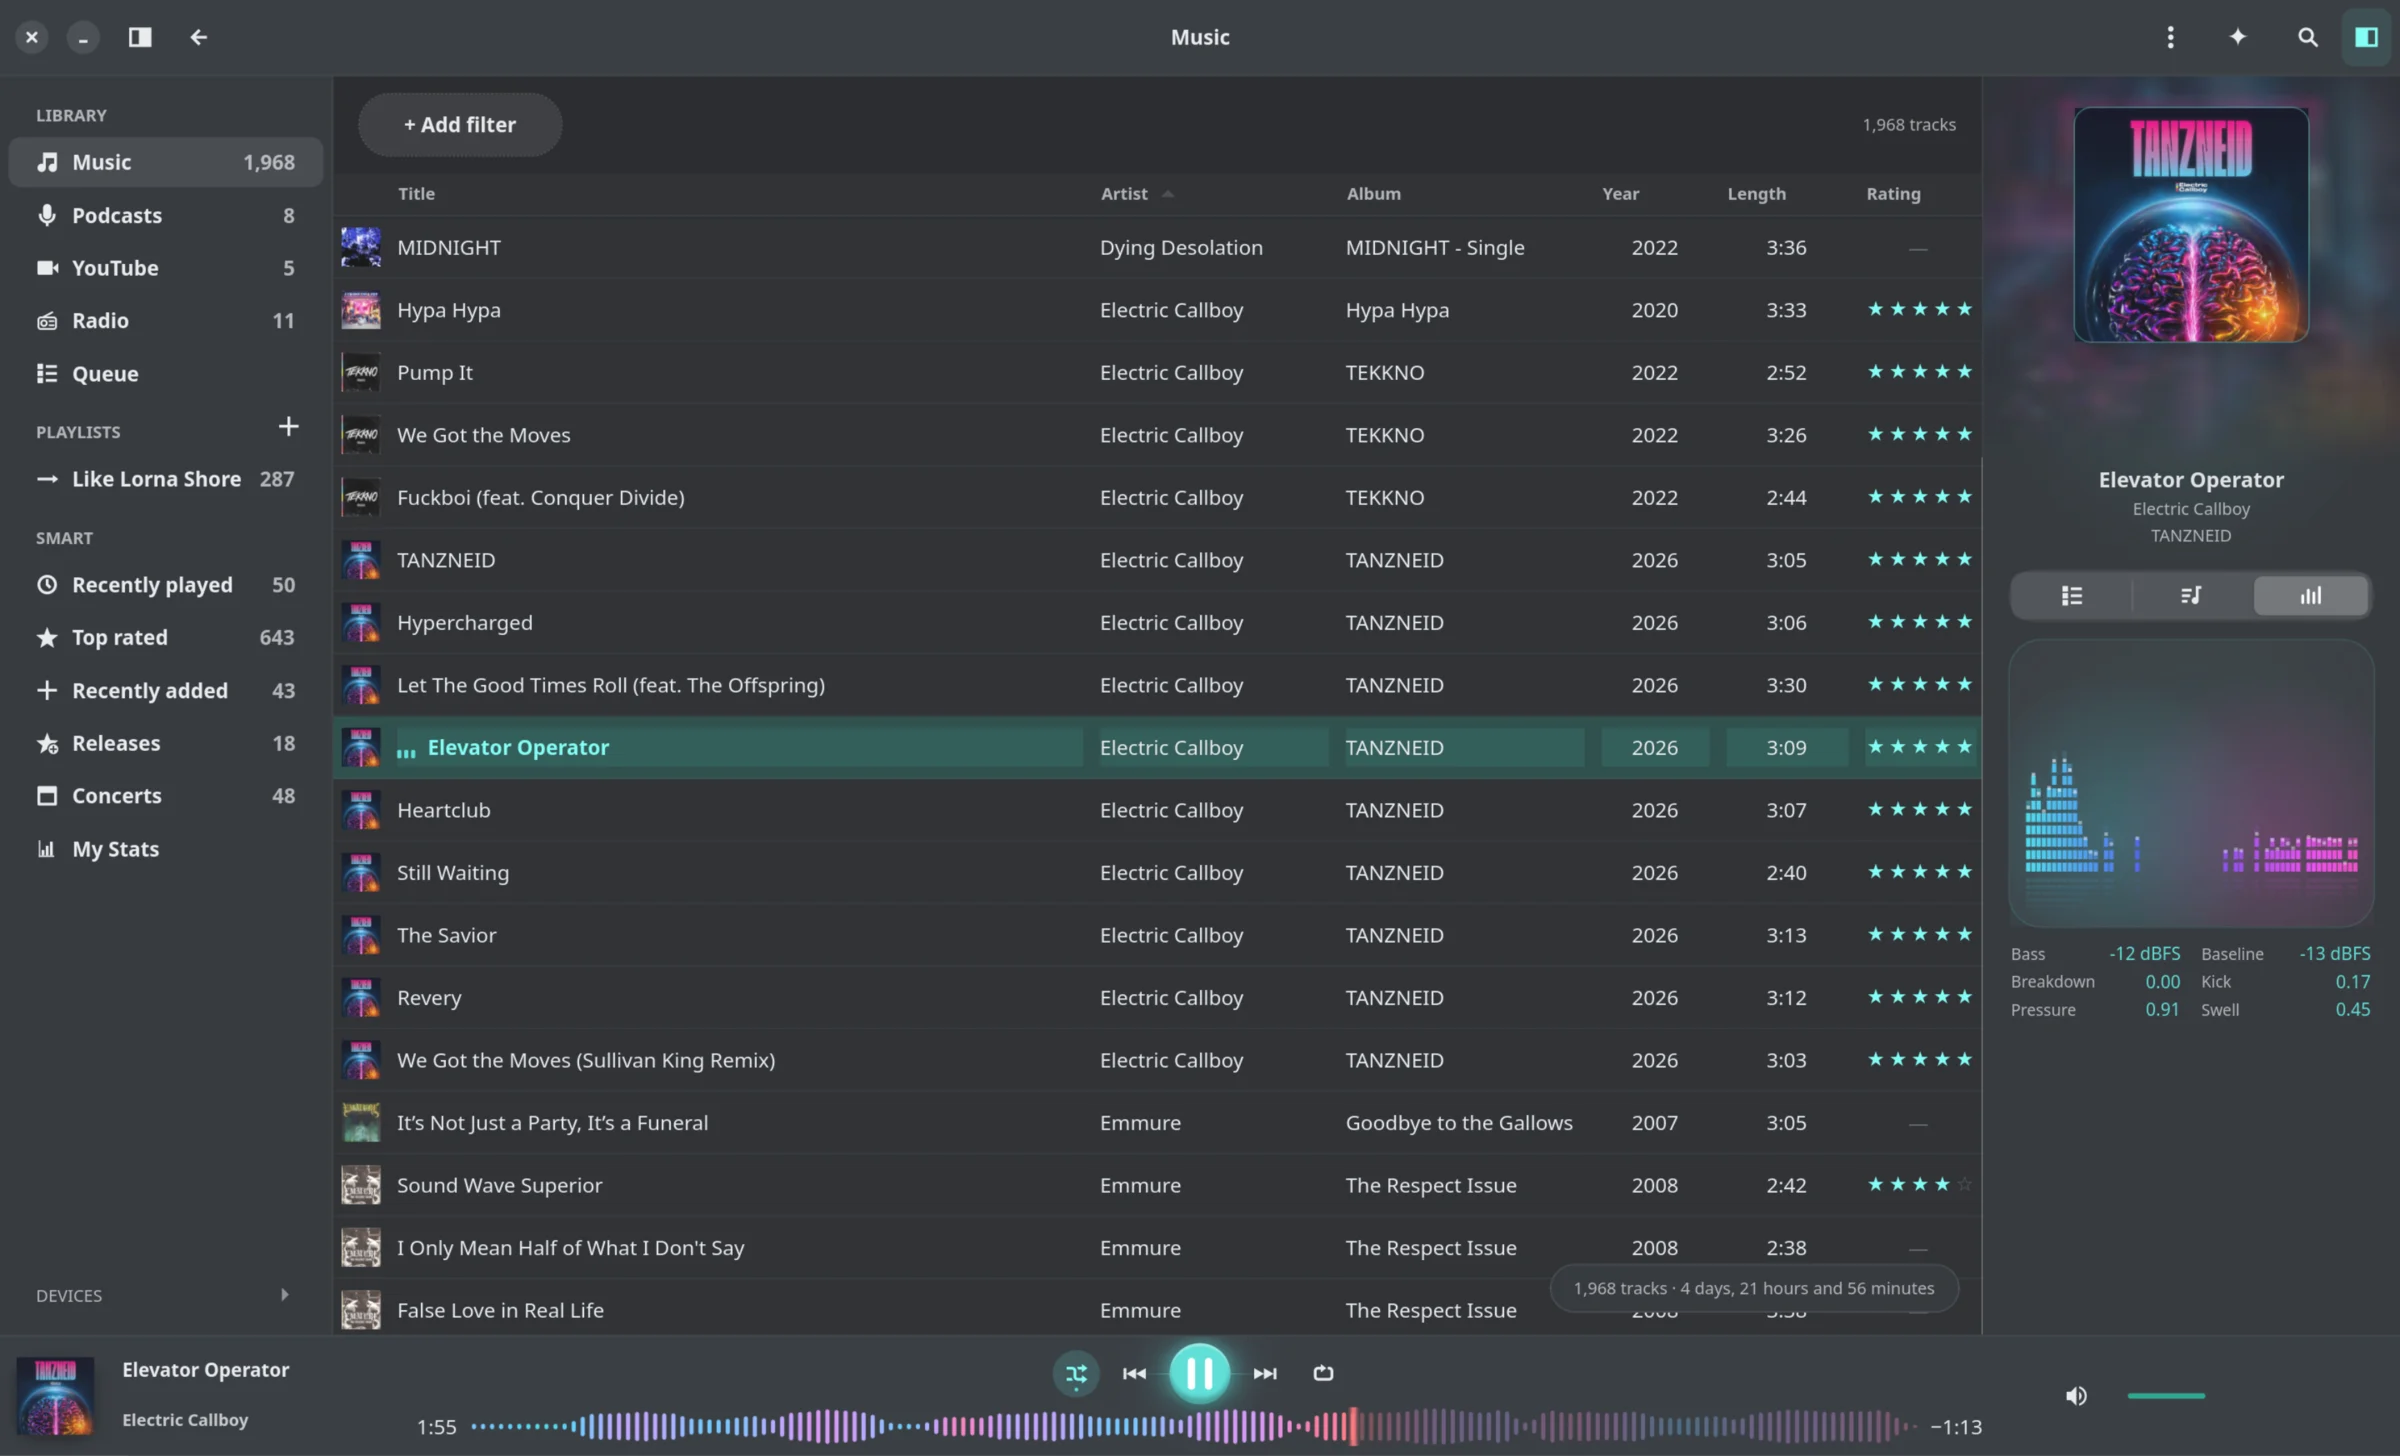Open the Radio section
This screenshot has width=2400, height=1456.
pos(166,321)
